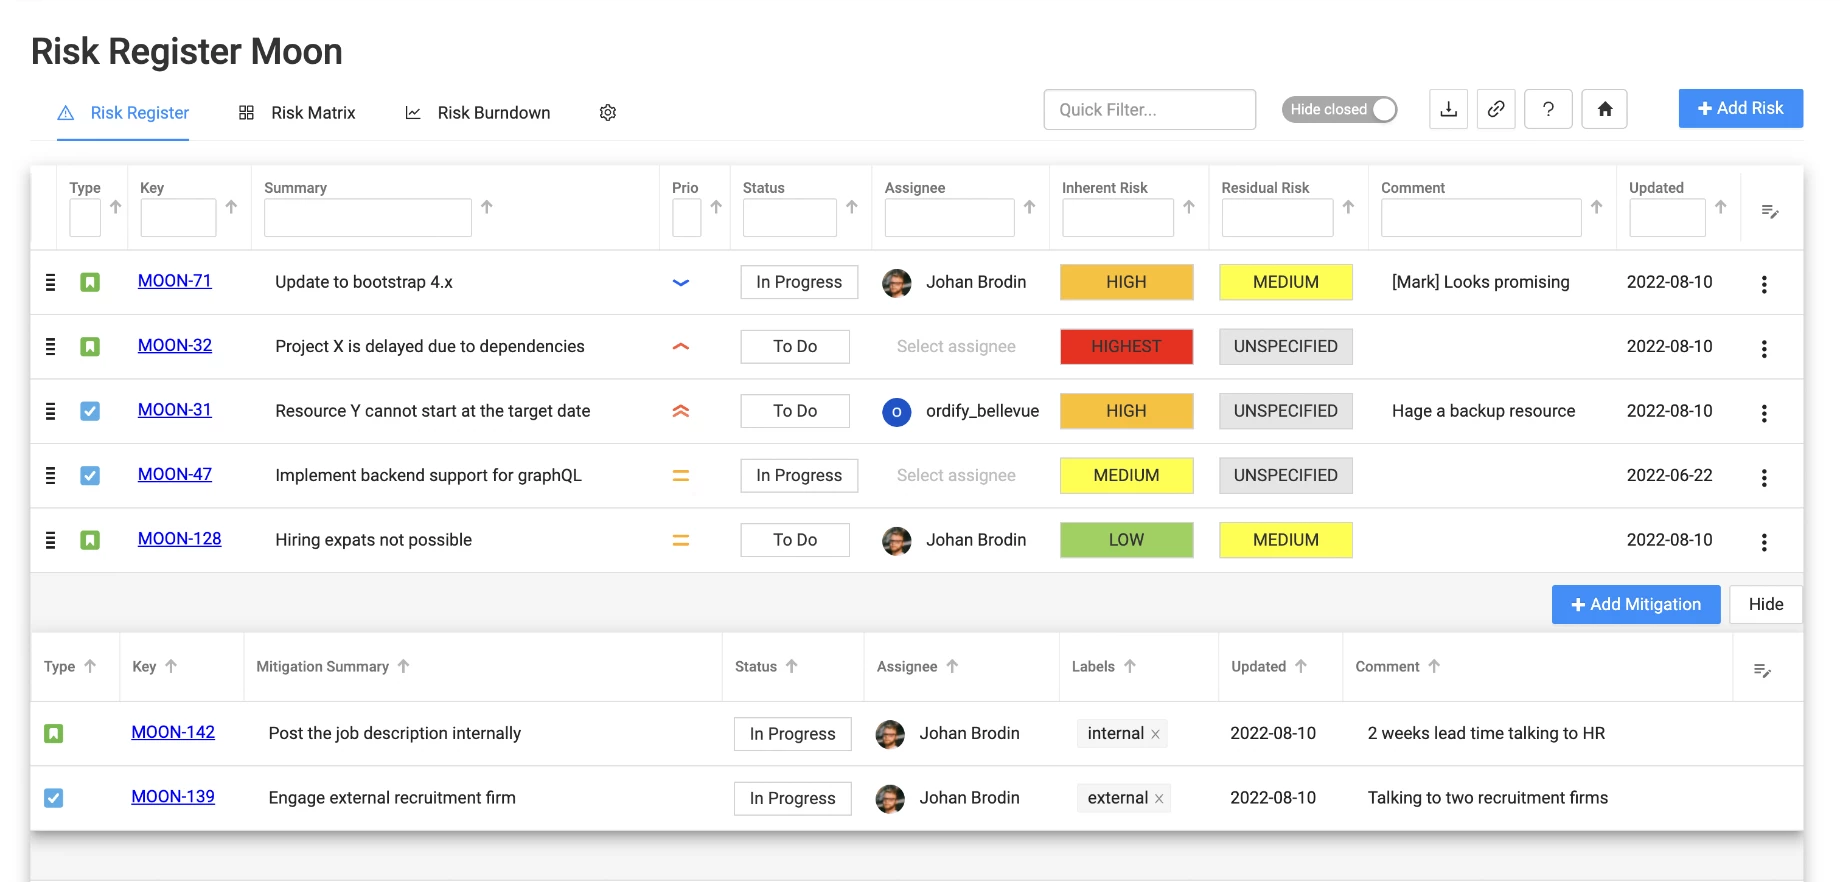Switch to the Risk Register tab

(x=123, y=113)
